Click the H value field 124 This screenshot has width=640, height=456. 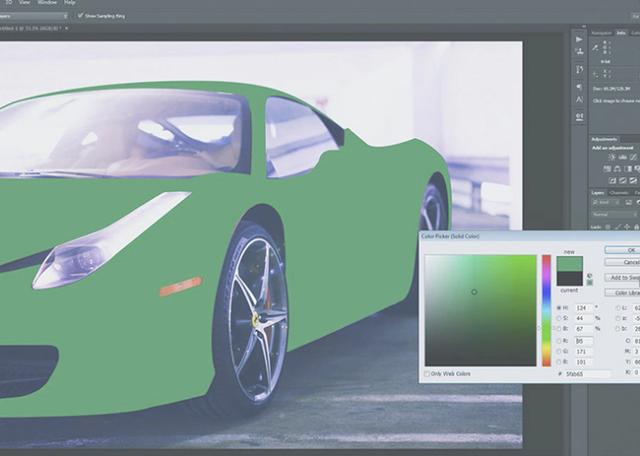coord(584,307)
